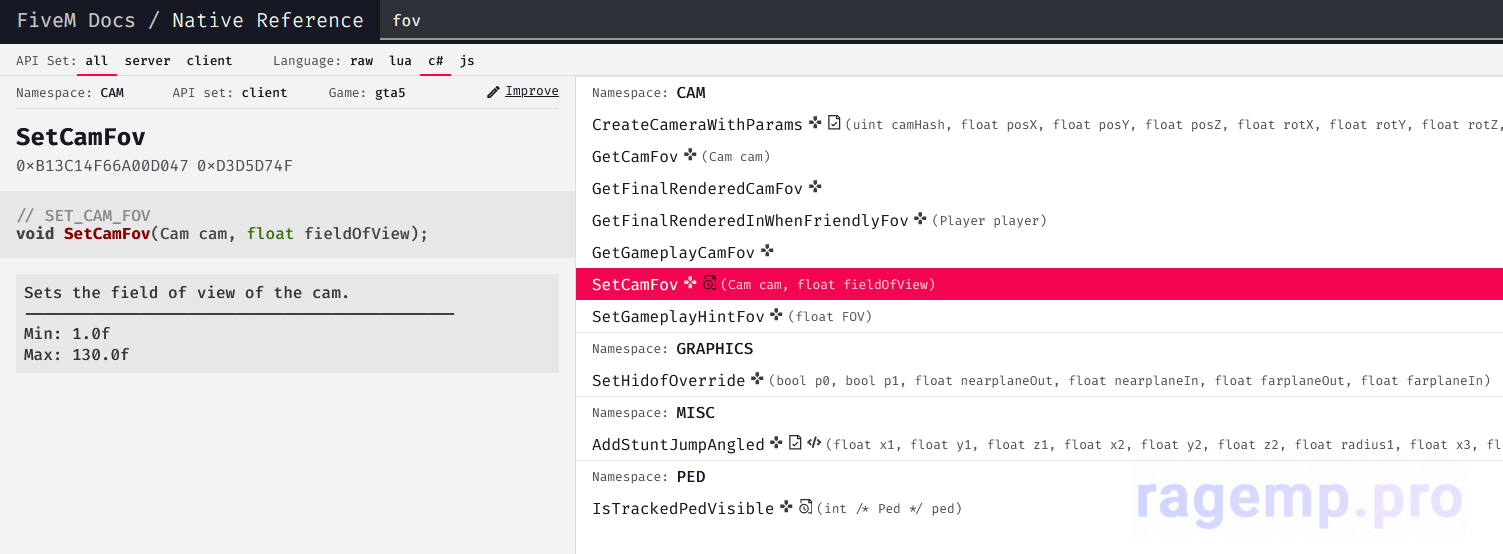Click document-clock icon next to IsTrackedPedVisible
1503x554 pixels.
[805, 508]
